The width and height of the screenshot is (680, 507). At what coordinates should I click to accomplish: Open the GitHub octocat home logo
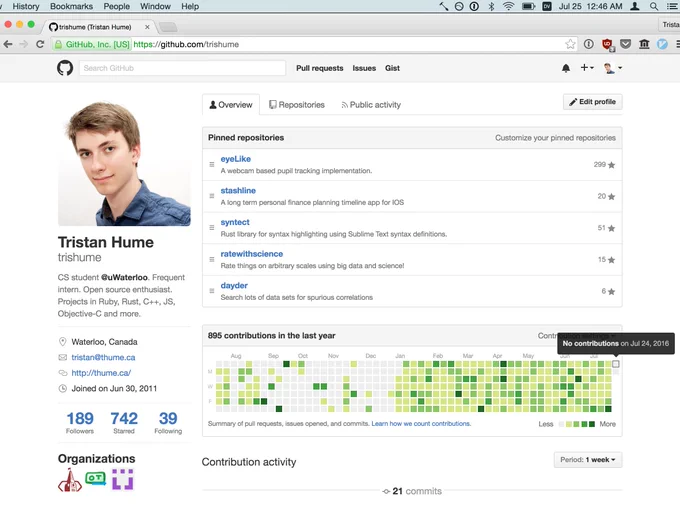pos(65,68)
